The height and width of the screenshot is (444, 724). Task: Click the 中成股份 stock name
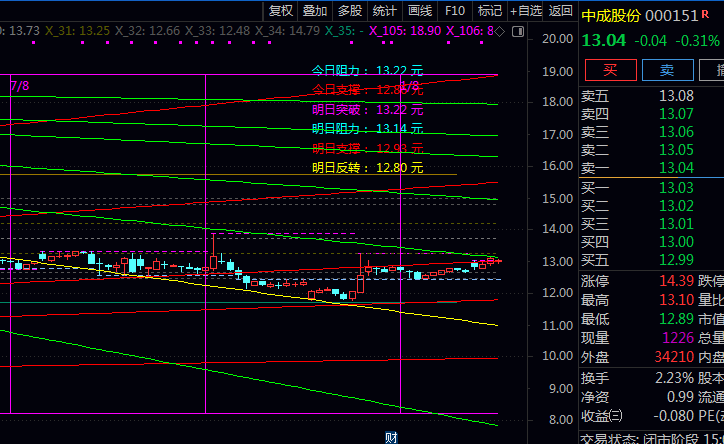[609, 16]
